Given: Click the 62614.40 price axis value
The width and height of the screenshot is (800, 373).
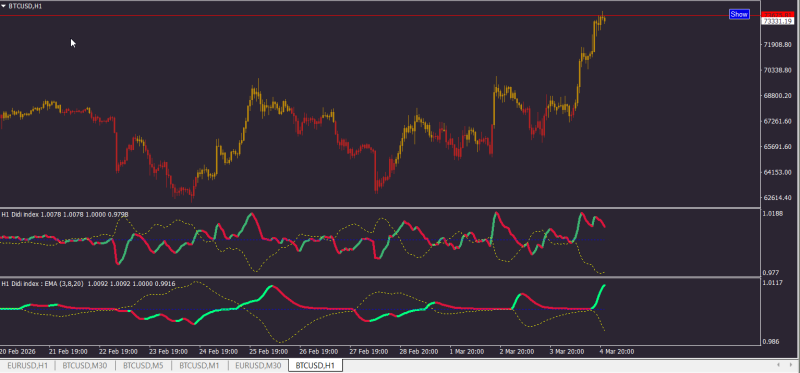Looking at the screenshot, I should coord(777,198).
